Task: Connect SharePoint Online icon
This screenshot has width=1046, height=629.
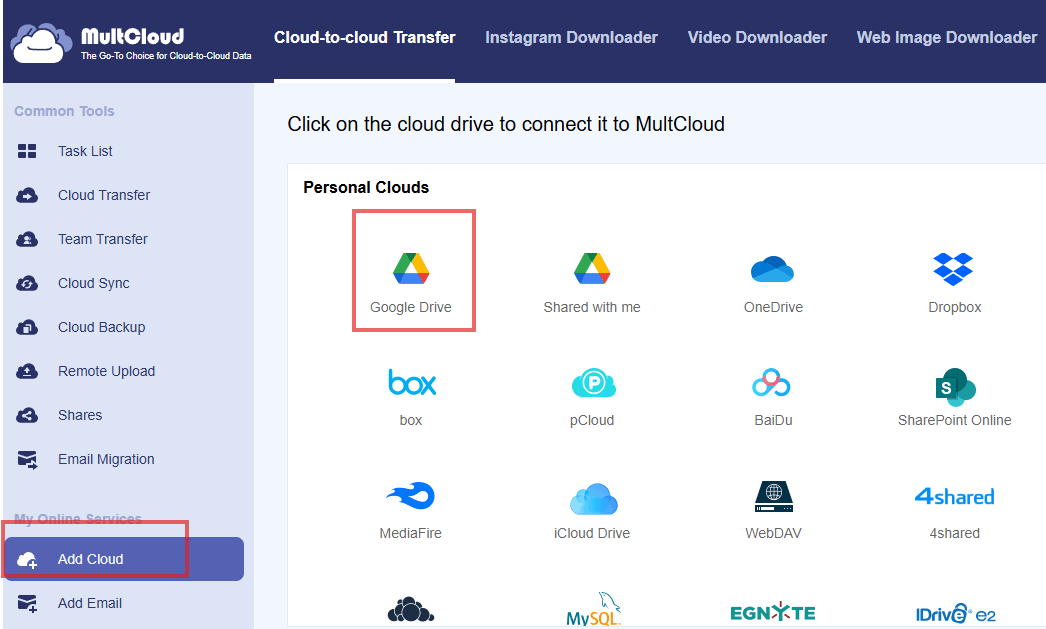Action: [x=954, y=385]
